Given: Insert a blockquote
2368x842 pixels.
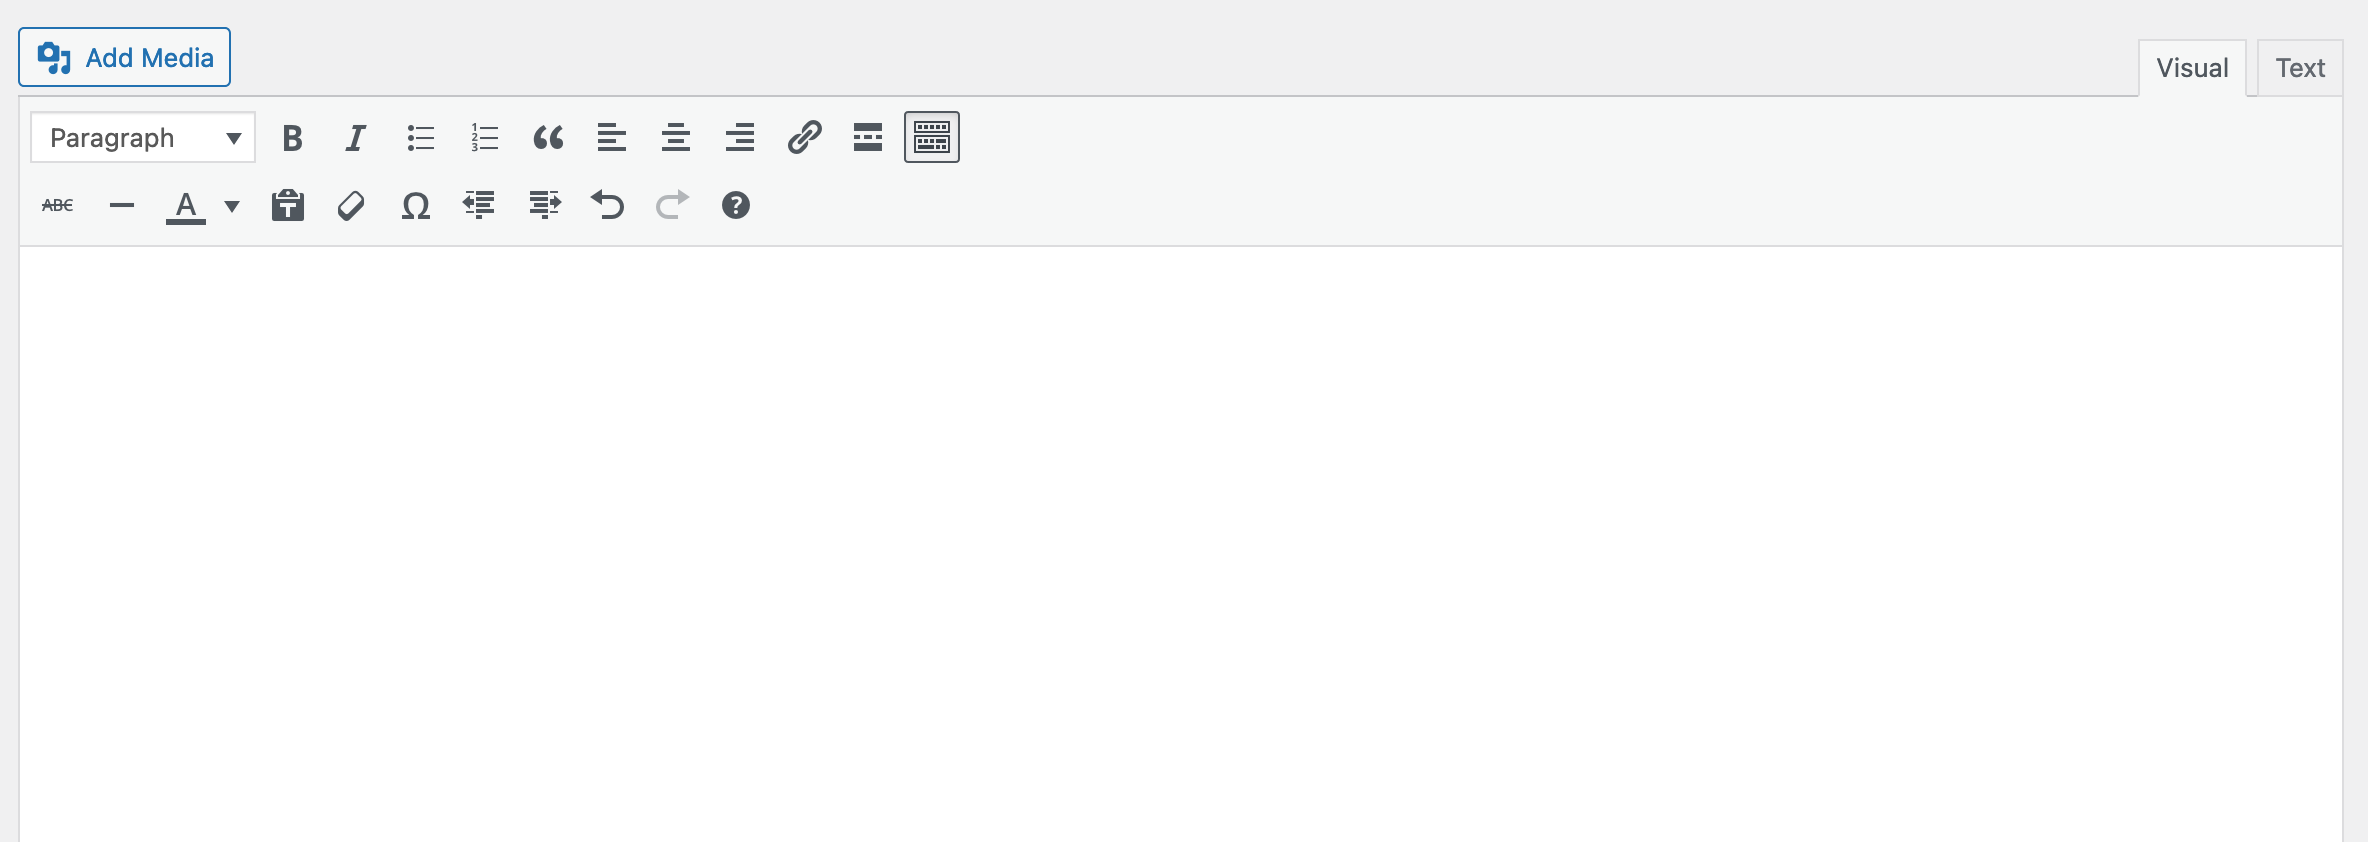Looking at the screenshot, I should pyautogui.click(x=548, y=138).
